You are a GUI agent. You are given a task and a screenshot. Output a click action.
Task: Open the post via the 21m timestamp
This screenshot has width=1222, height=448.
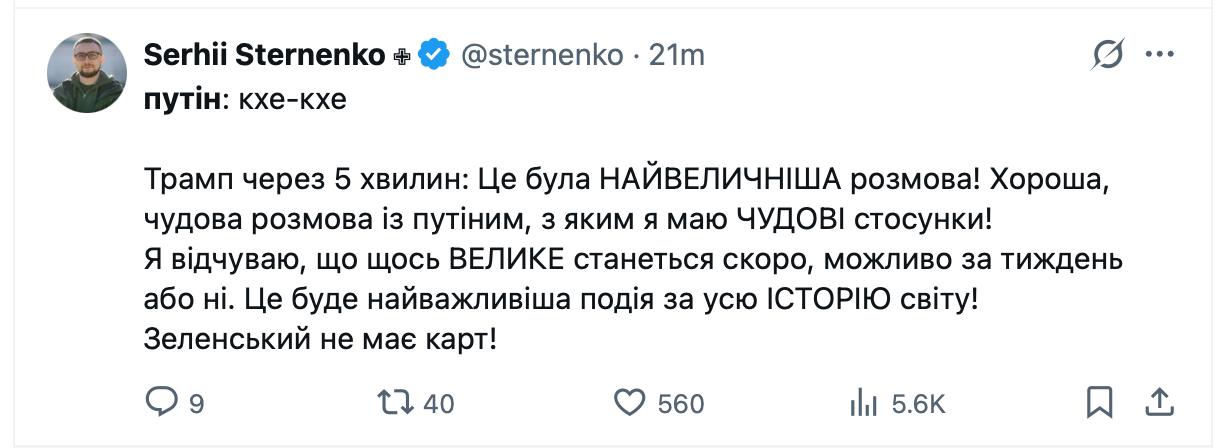coord(677,55)
